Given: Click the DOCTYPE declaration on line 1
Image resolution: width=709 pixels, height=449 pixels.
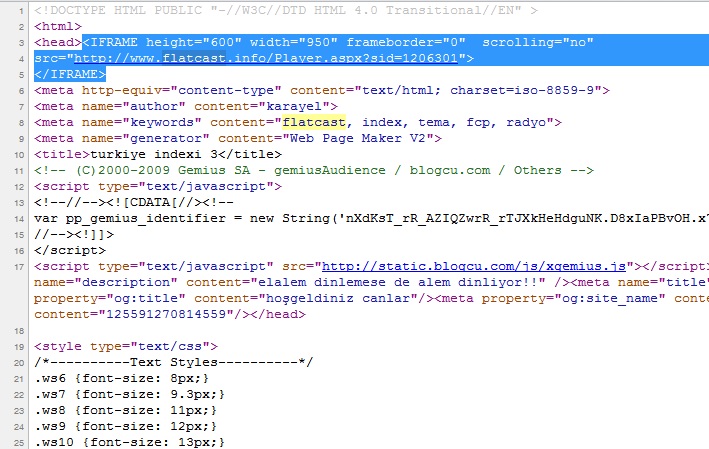Looking at the screenshot, I should [x=286, y=10].
